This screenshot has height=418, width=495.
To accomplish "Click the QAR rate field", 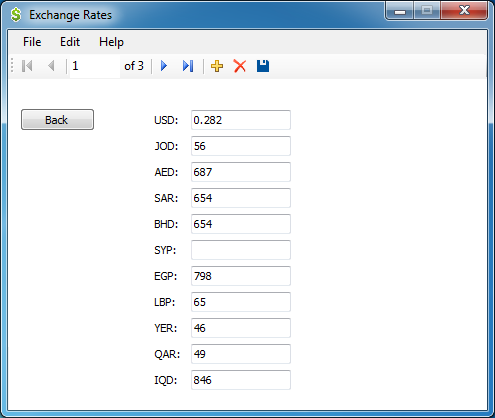I will coord(241,354).
